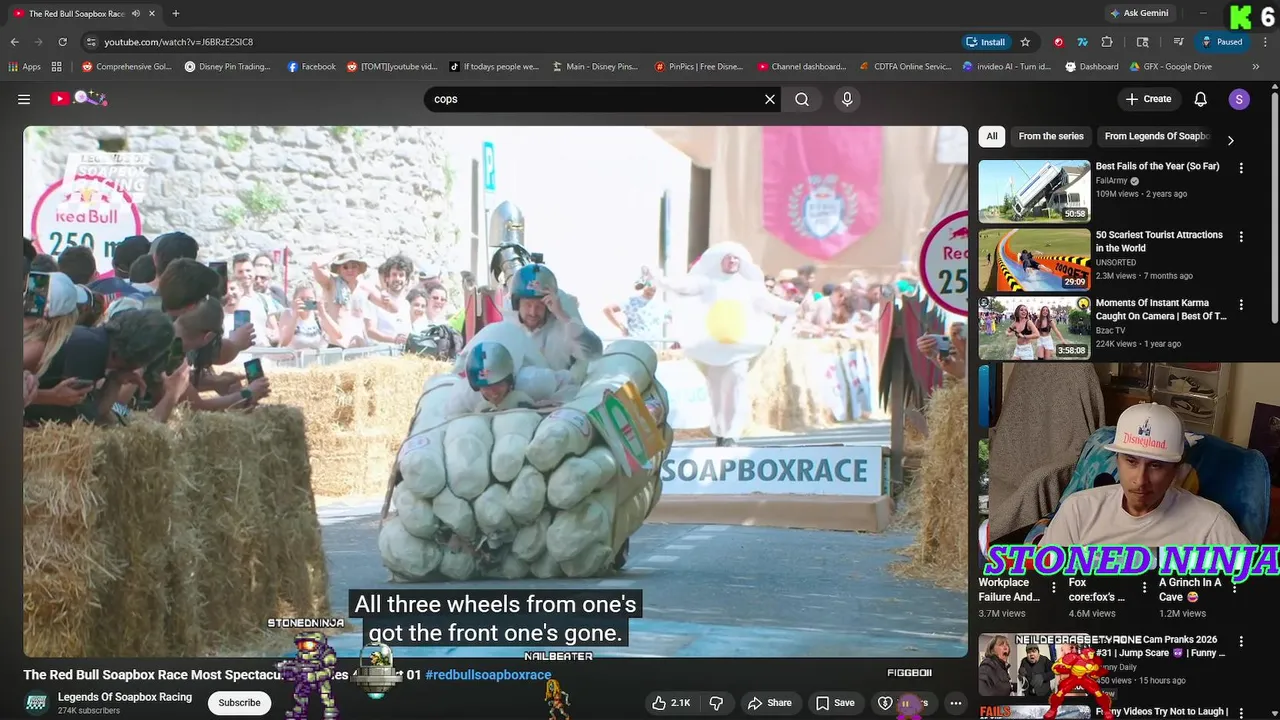Open the 'GFX - Google Drive' bookmark
The width and height of the screenshot is (1280, 720).
tap(1170, 67)
